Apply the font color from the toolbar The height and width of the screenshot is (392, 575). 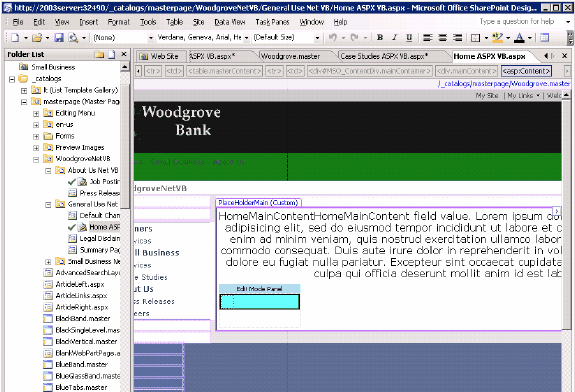click(519, 37)
